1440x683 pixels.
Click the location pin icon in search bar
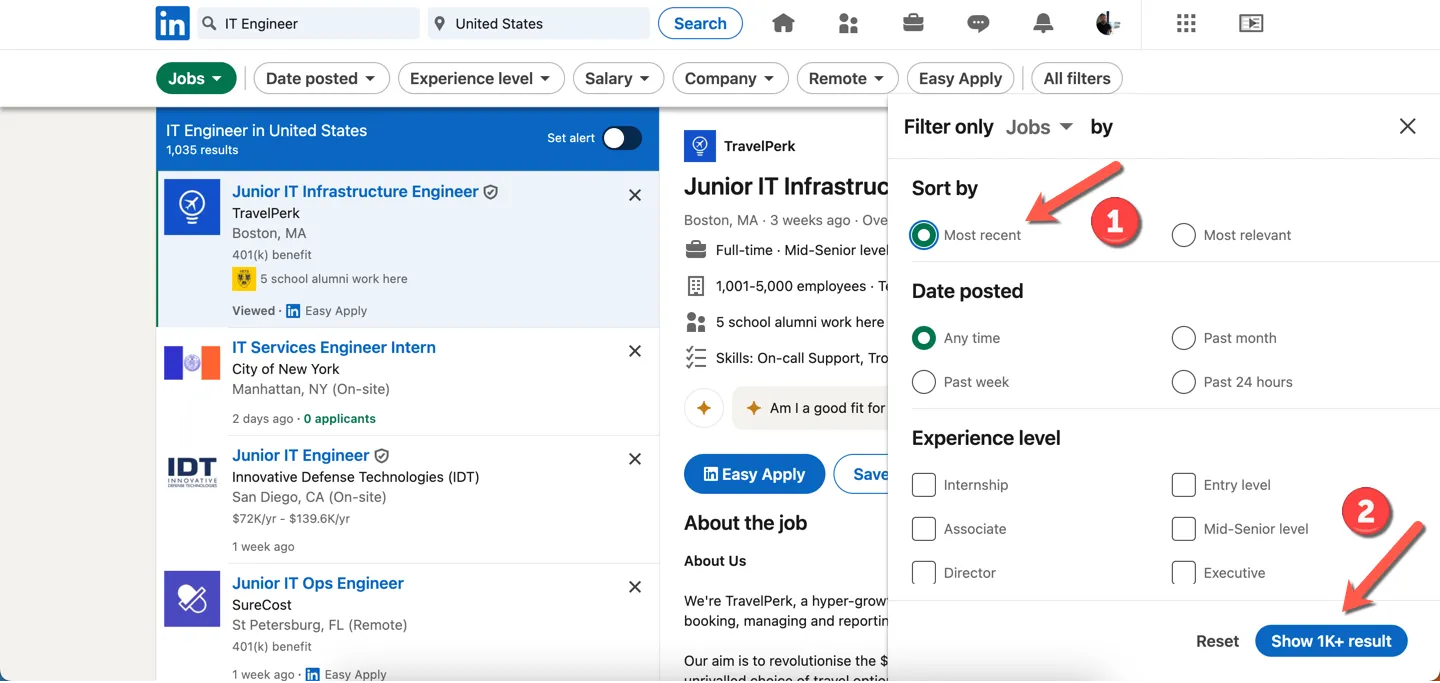pyautogui.click(x=439, y=23)
